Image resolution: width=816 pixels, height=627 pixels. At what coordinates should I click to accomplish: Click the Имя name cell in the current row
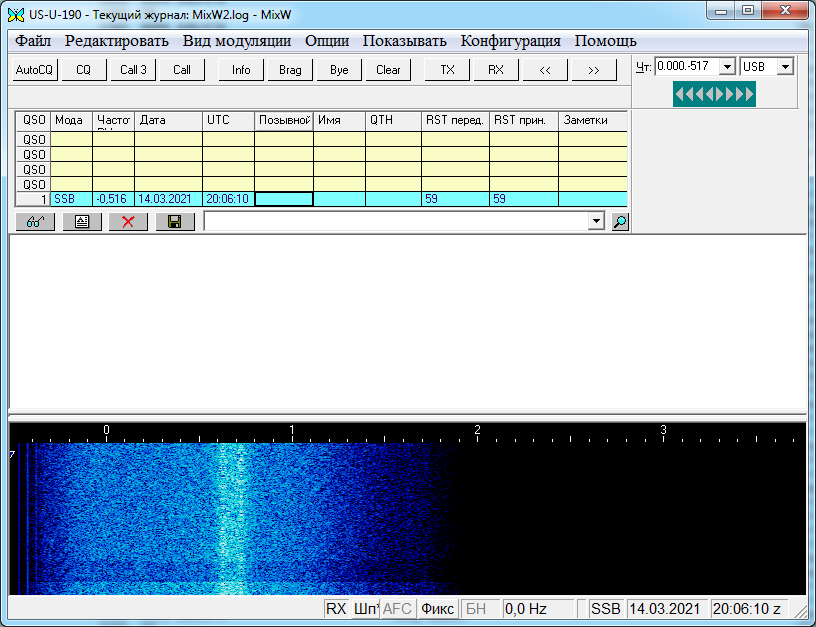[339, 199]
